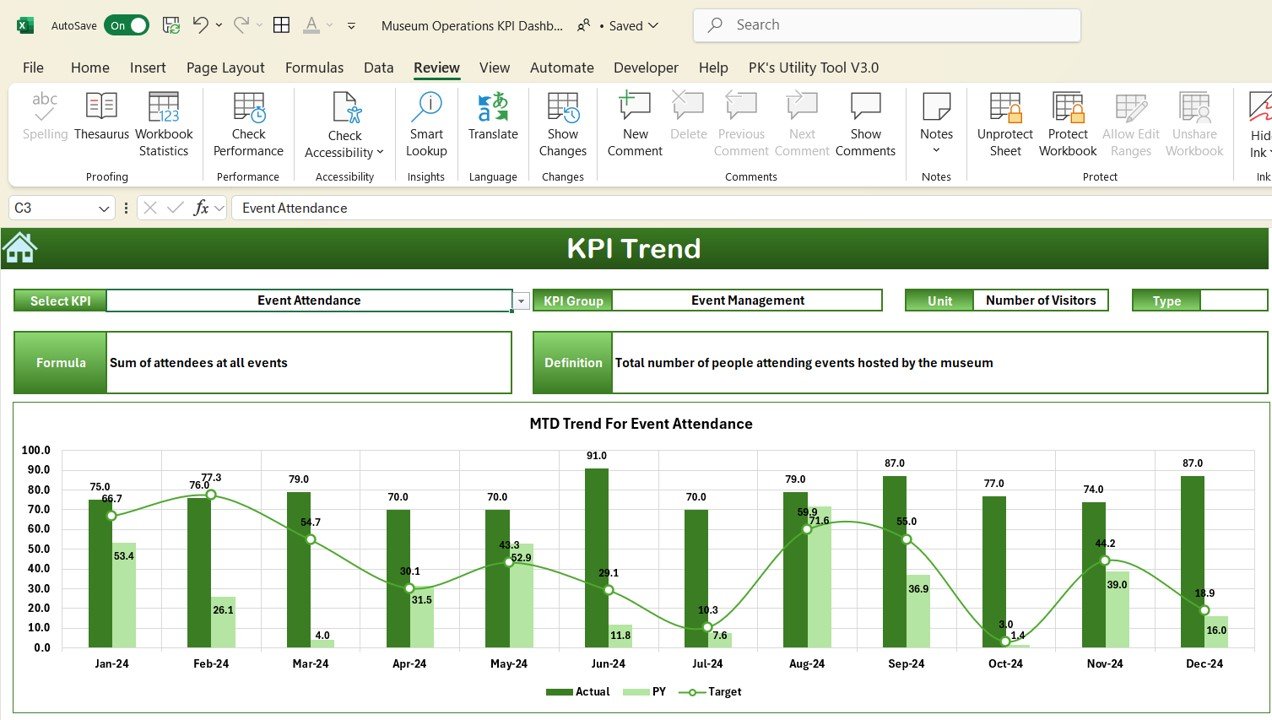Screen dimensions: 1272x720
Task: Click Protect Workbook
Action: [x=1068, y=124]
